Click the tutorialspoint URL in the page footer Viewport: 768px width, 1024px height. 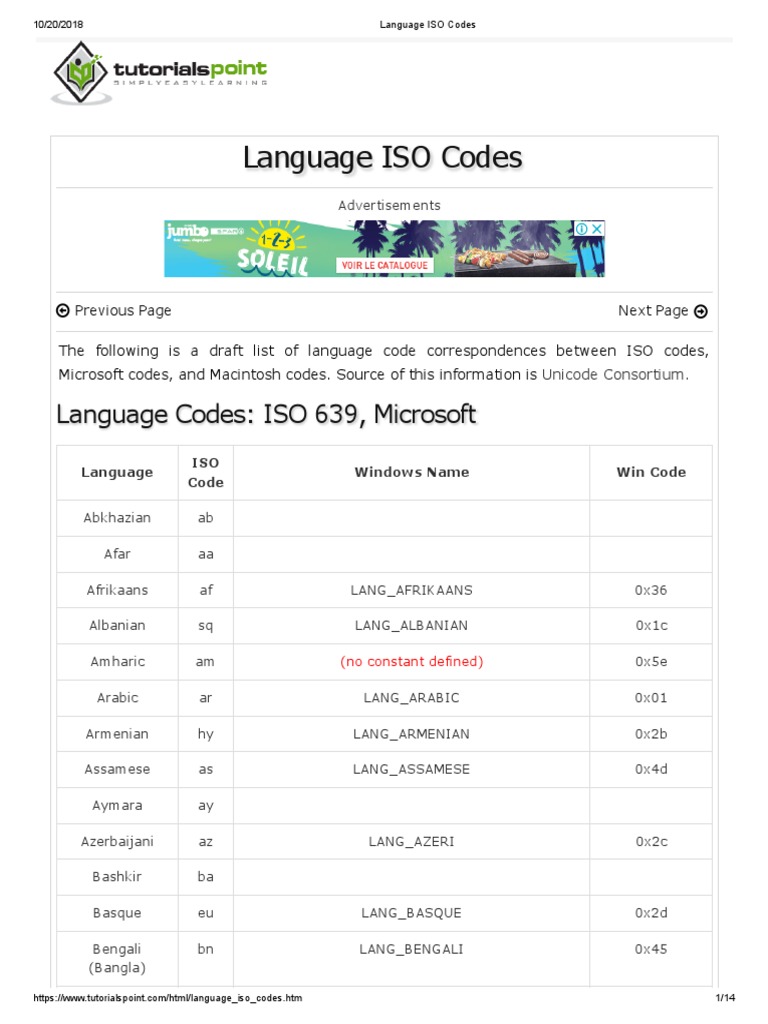(x=168, y=998)
